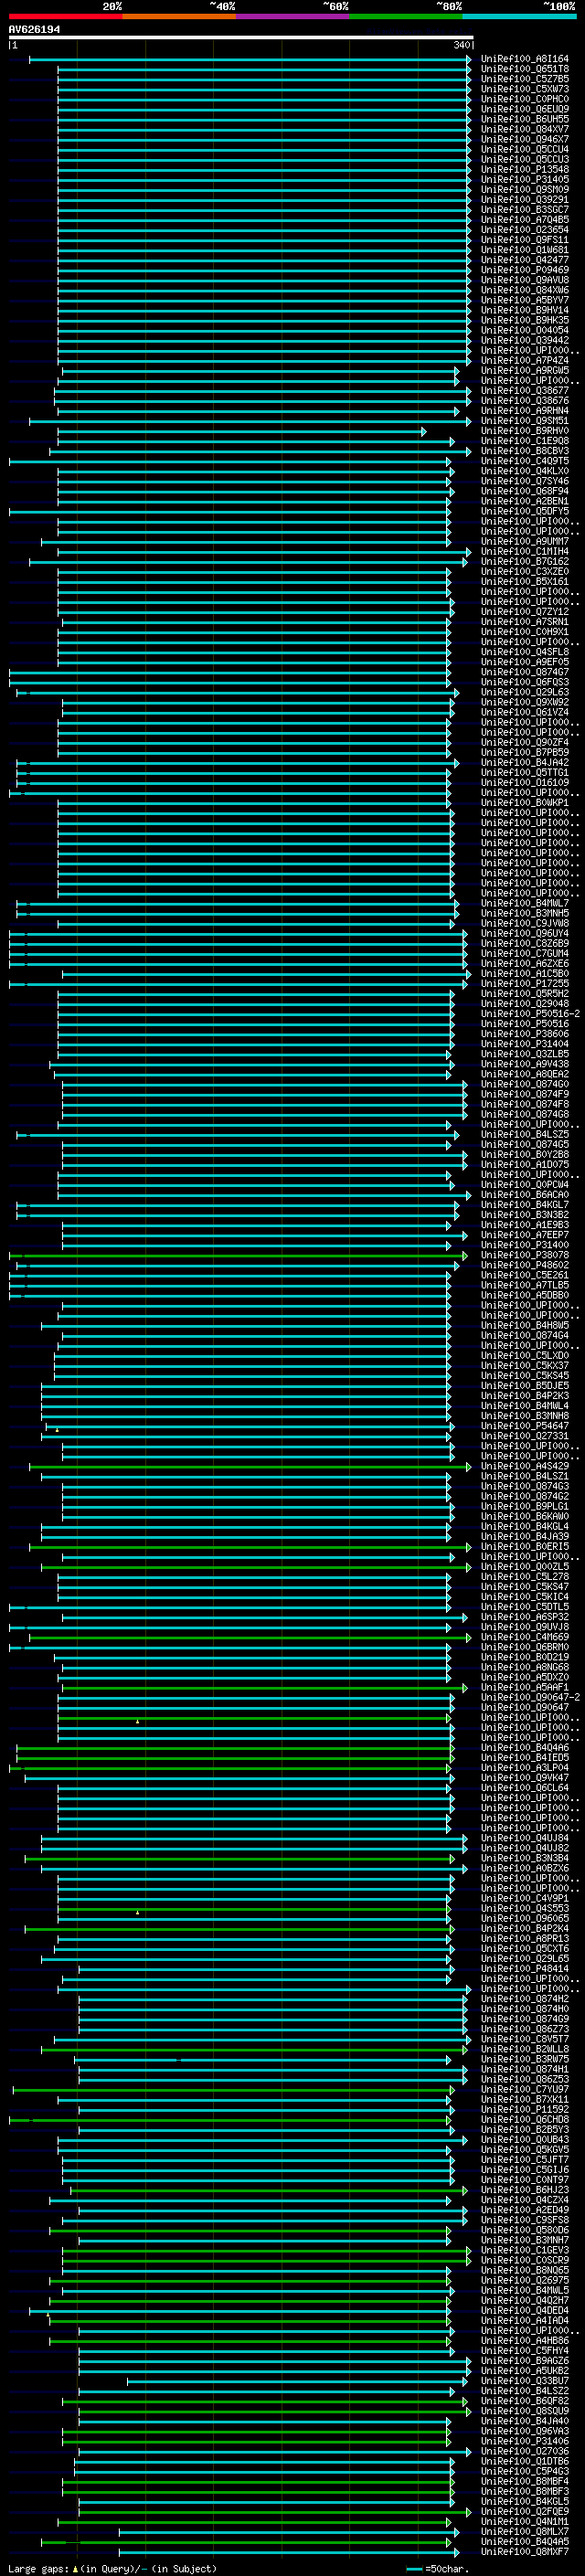Select hit UniRef100_B9HV14
Viewport: 585px width, 2576px height.
(x=524, y=310)
